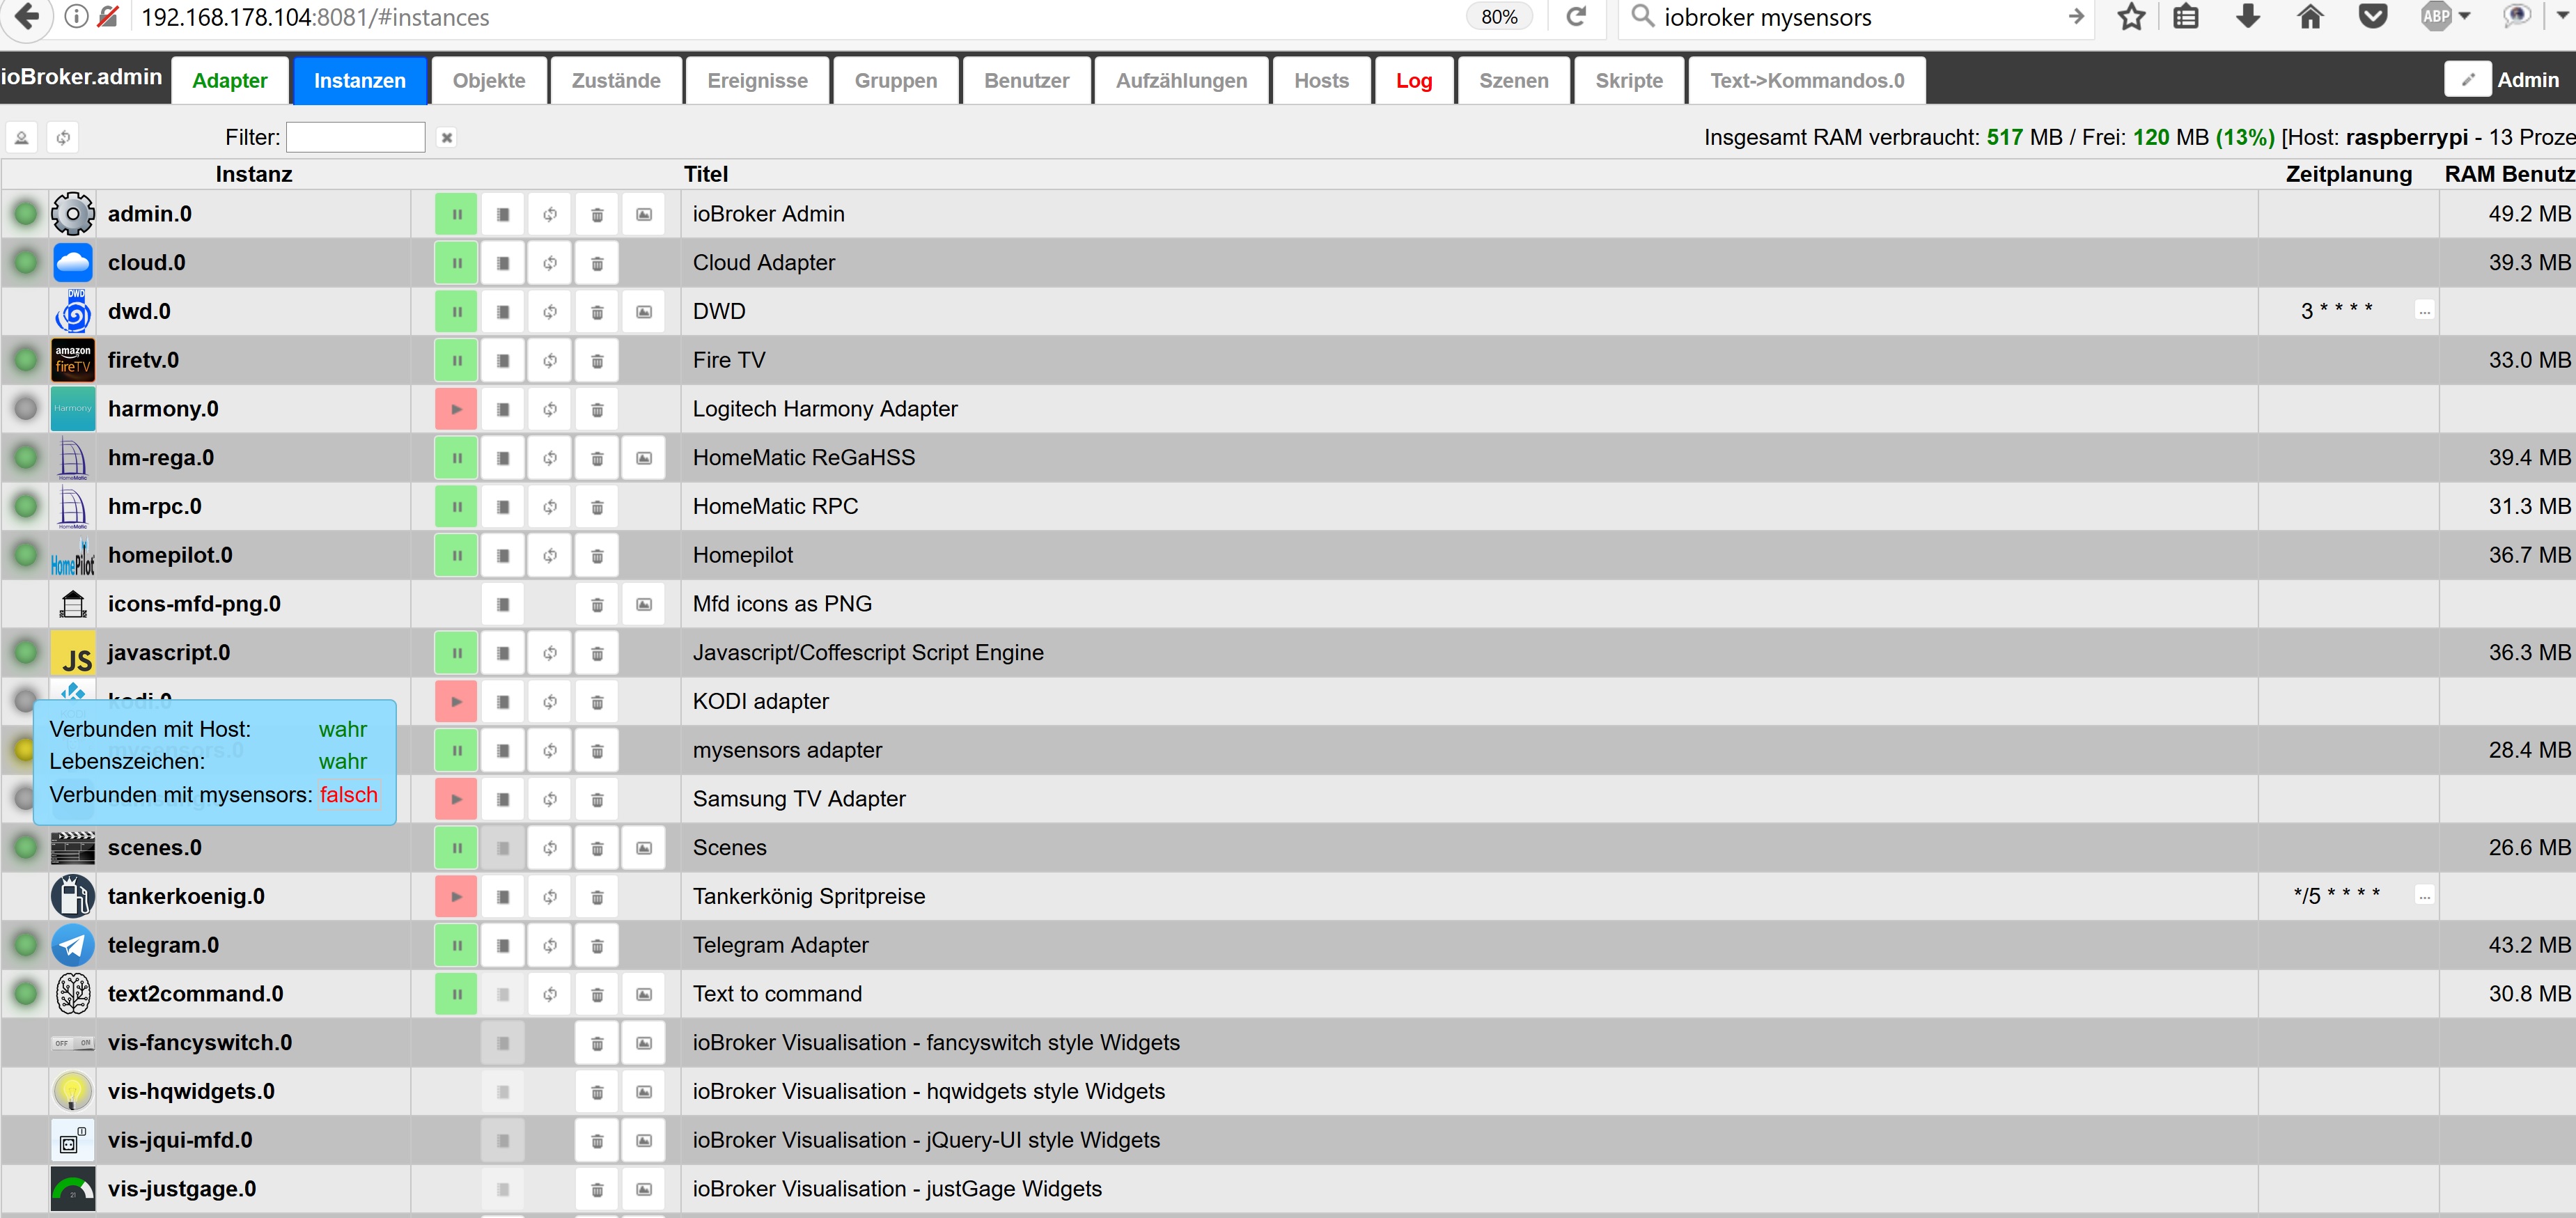
Task: Pause the mysensors adapter instance
Action: pos(456,750)
